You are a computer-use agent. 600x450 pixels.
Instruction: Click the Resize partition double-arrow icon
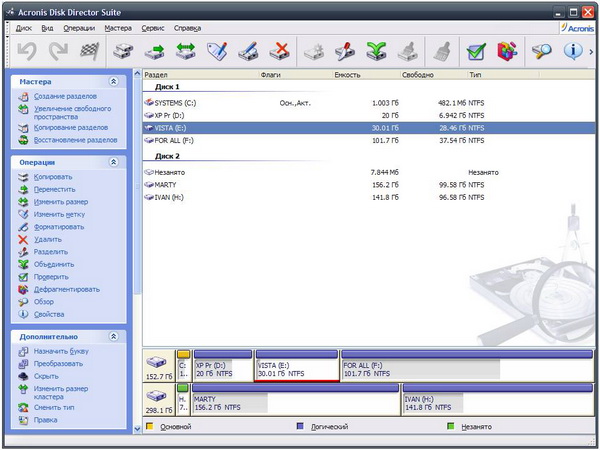[x=186, y=51]
